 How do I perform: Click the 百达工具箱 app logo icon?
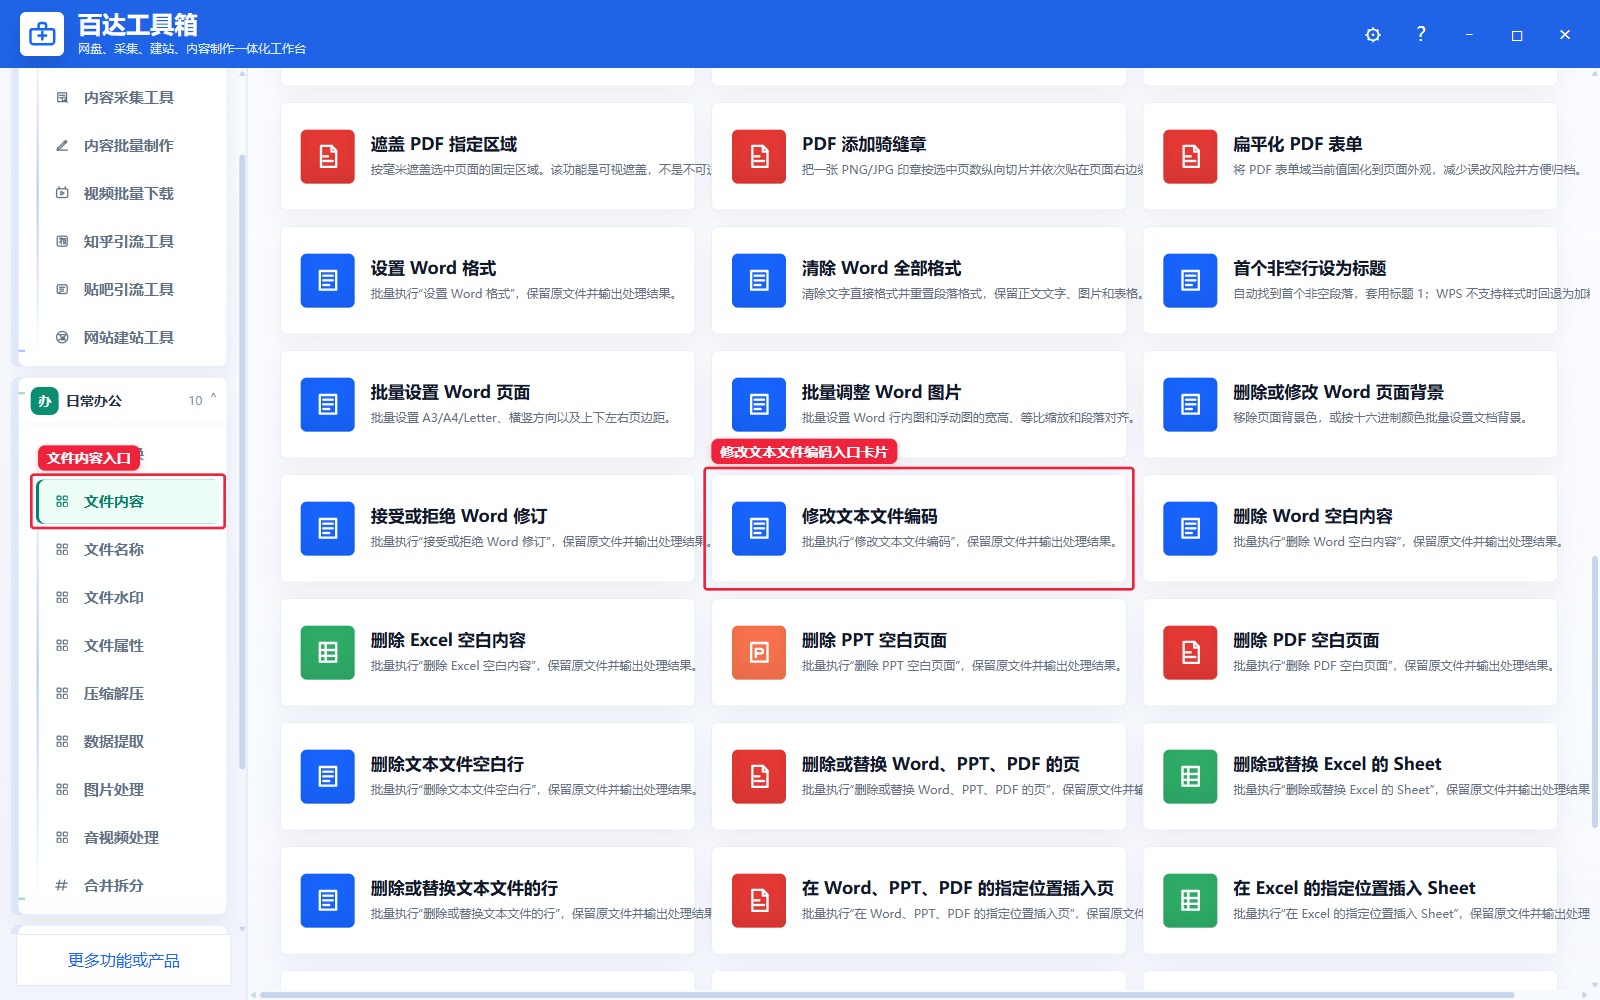(42, 34)
